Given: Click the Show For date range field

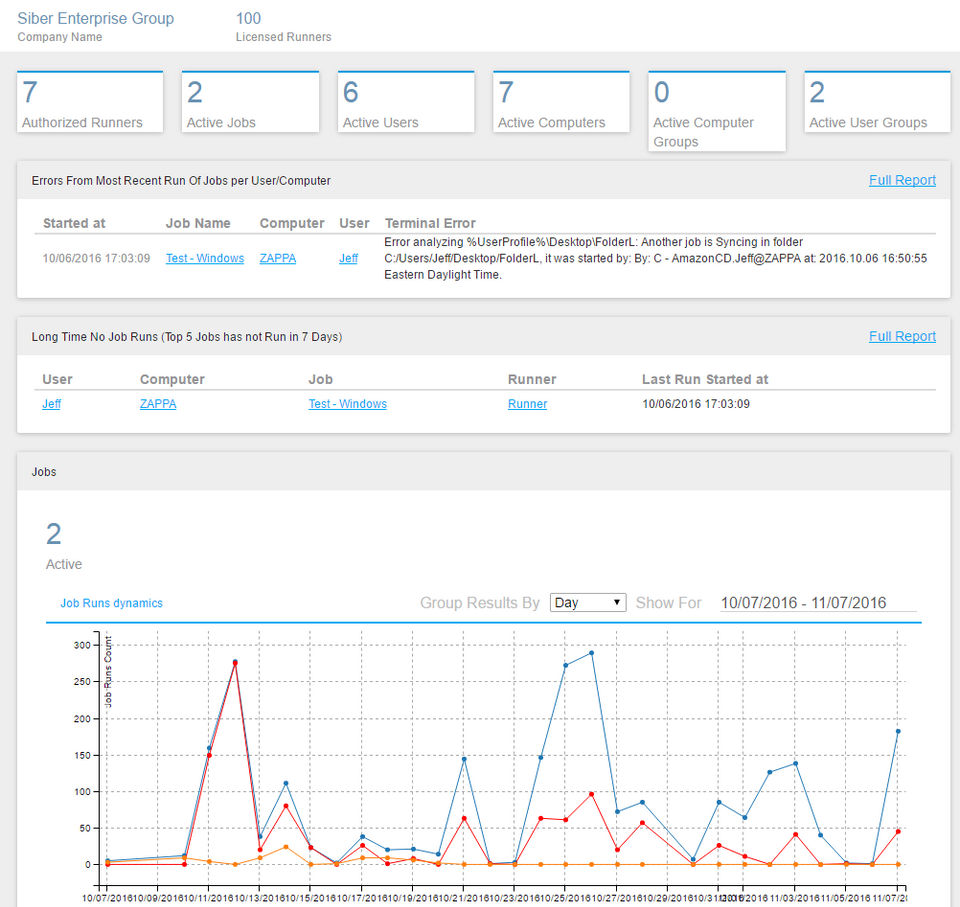Looking at the screenshot, I should point(803,603).
